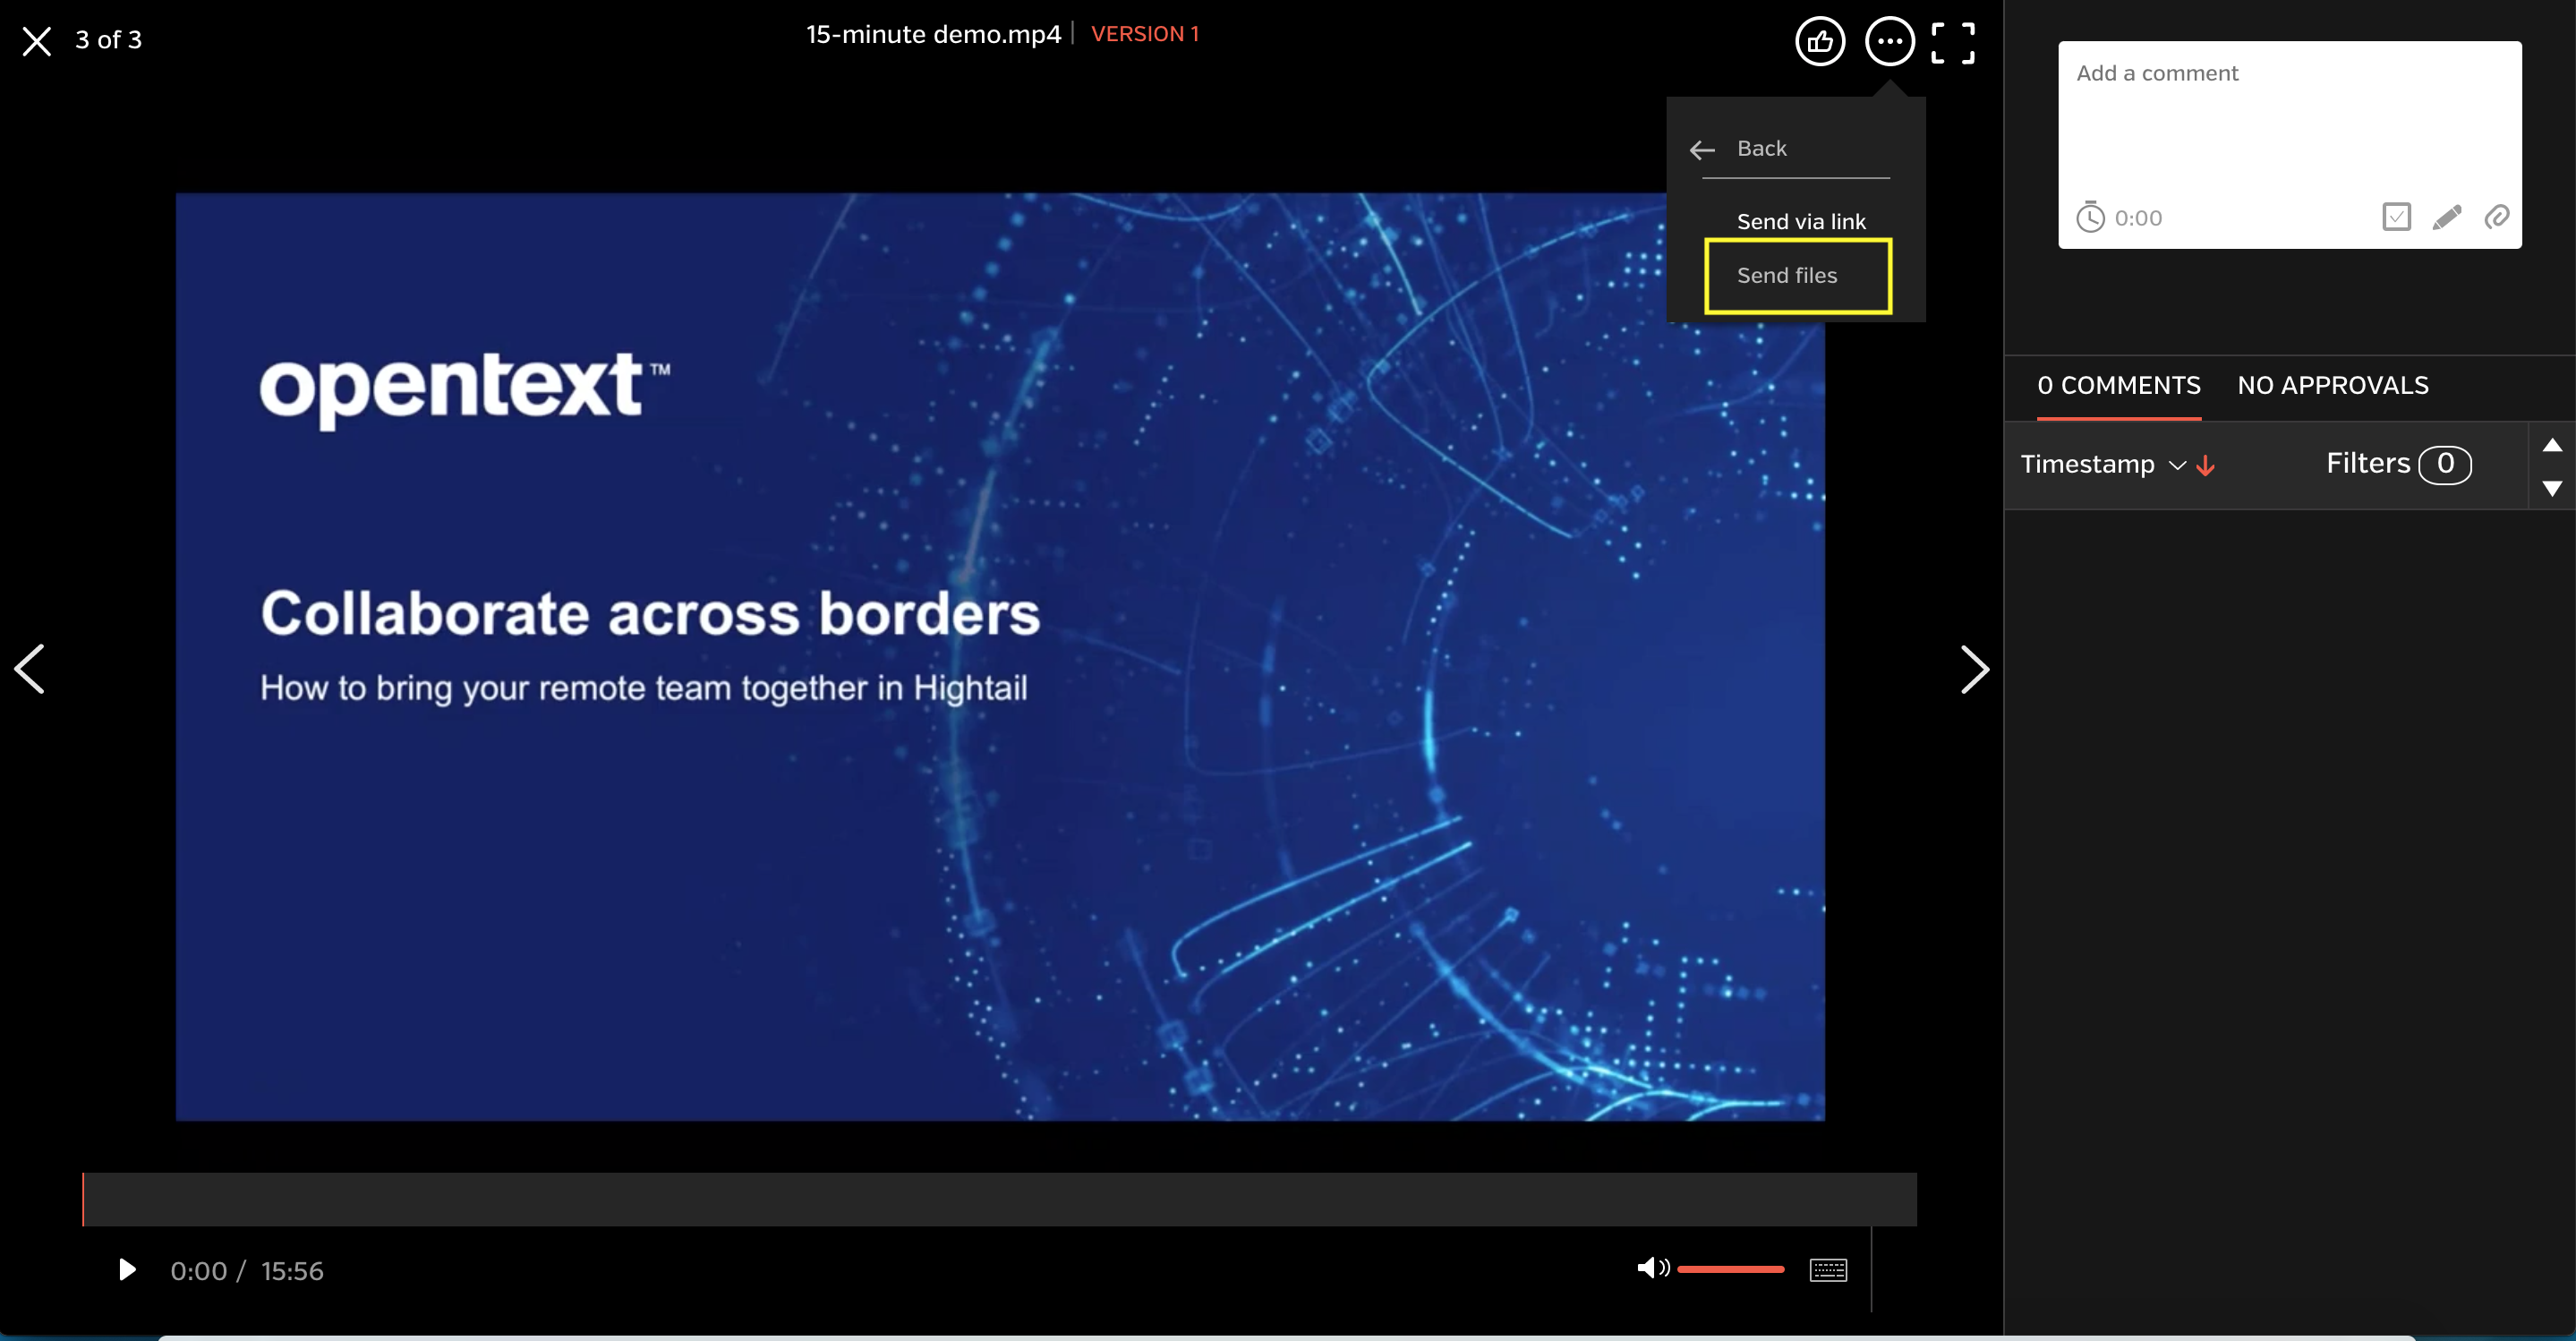2576x1341 pixels.
Task: Click the back arrow in share menu
Action: [1701, 149]
